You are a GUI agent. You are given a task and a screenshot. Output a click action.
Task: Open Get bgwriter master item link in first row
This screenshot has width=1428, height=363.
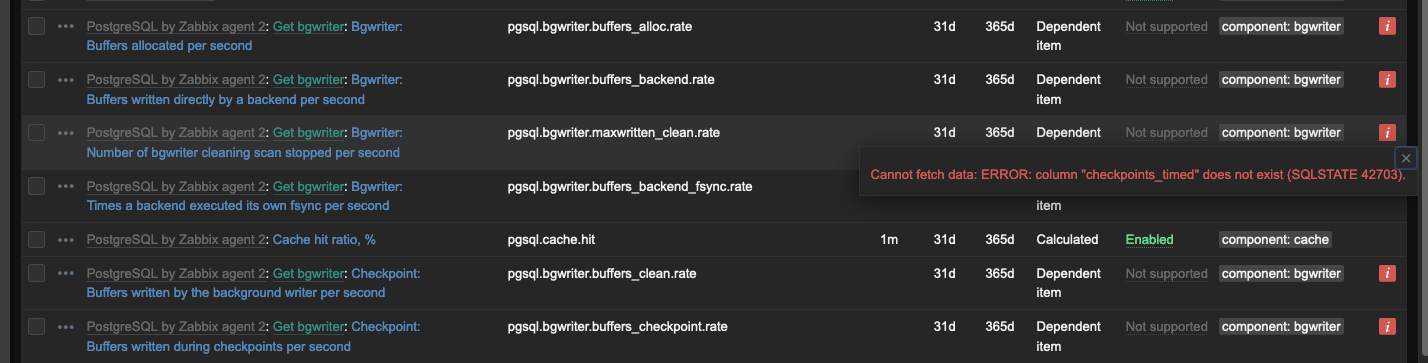(x=308, y=27)
